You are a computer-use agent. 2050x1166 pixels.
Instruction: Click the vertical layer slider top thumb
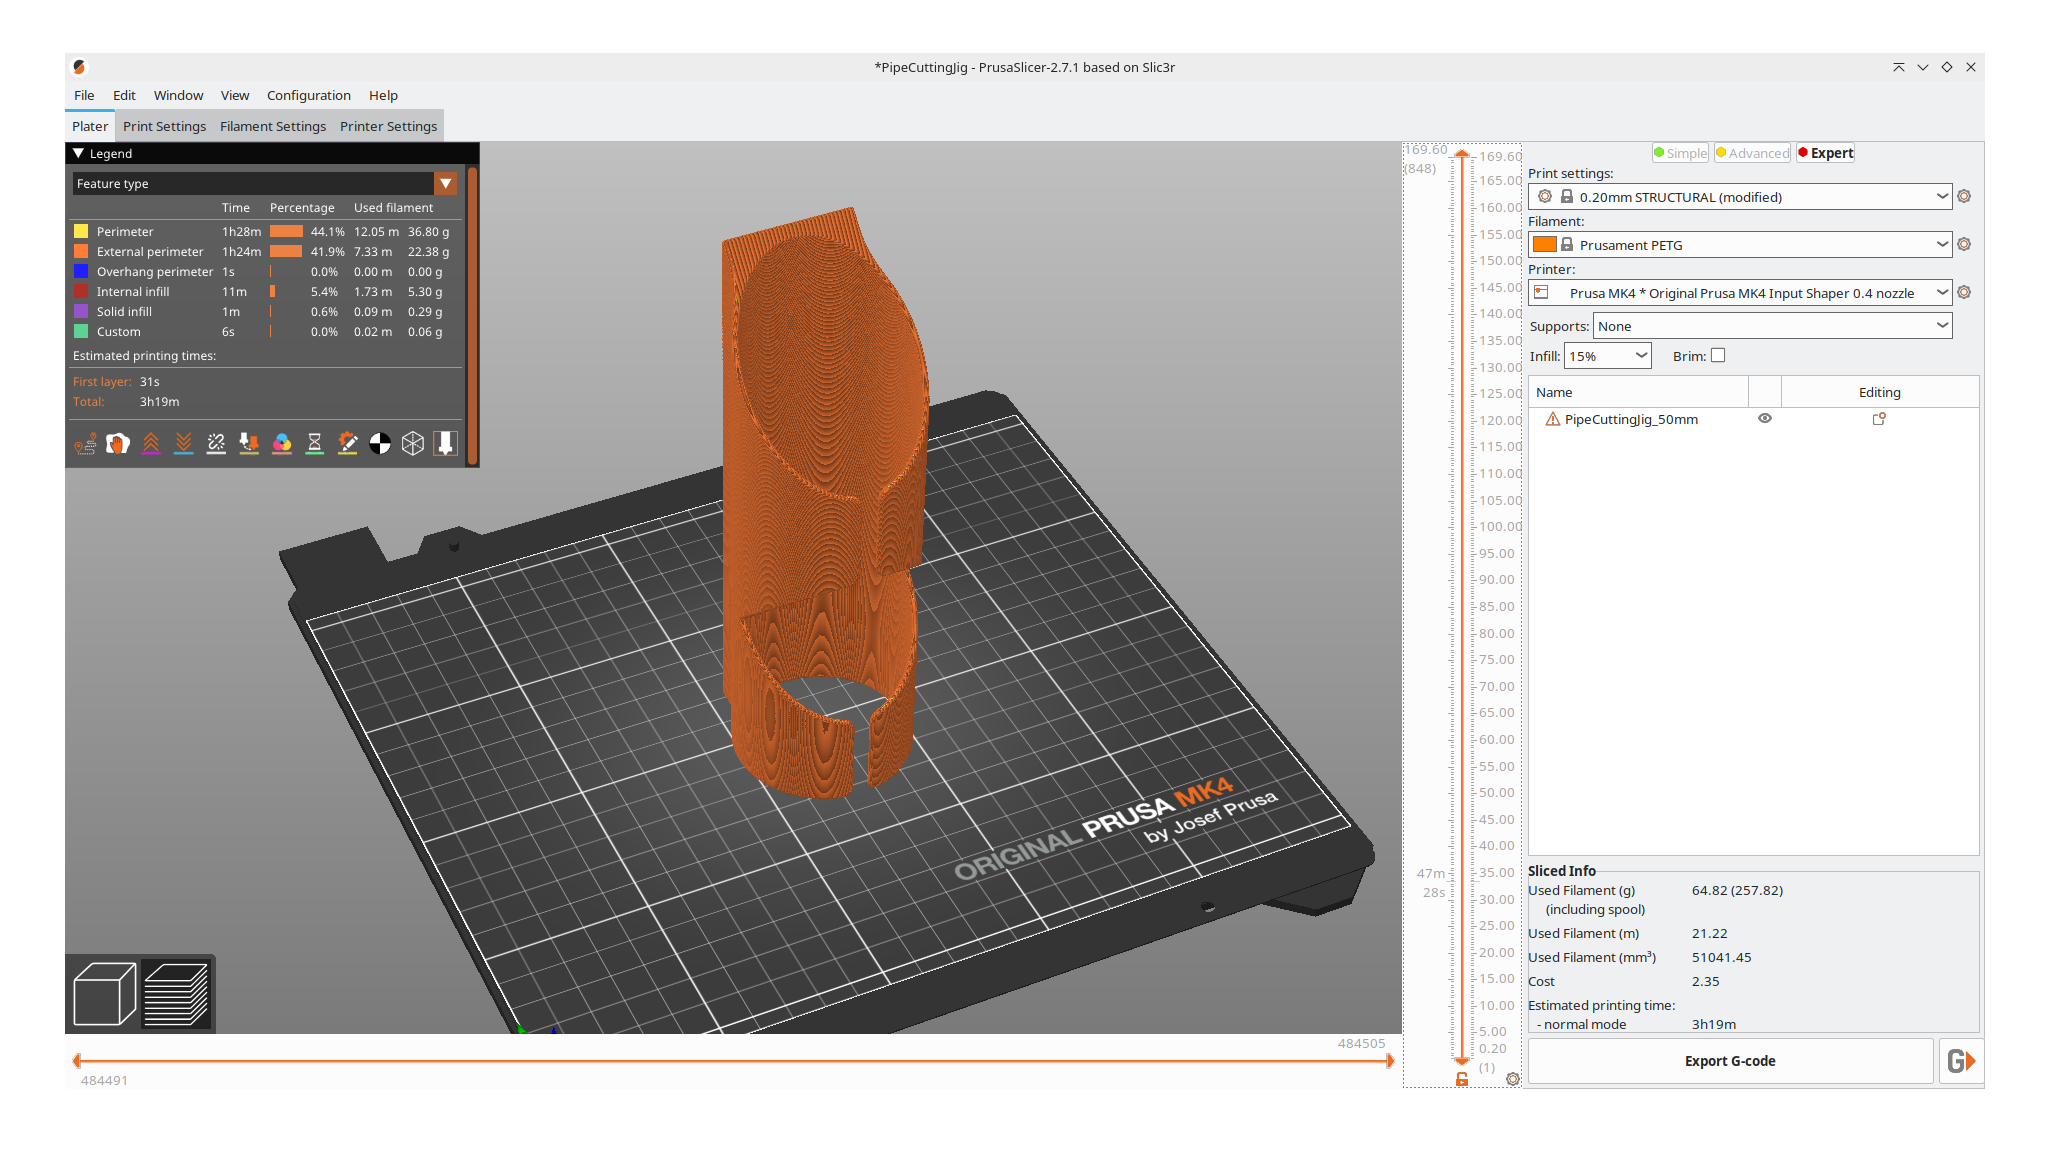point(1462,154)
